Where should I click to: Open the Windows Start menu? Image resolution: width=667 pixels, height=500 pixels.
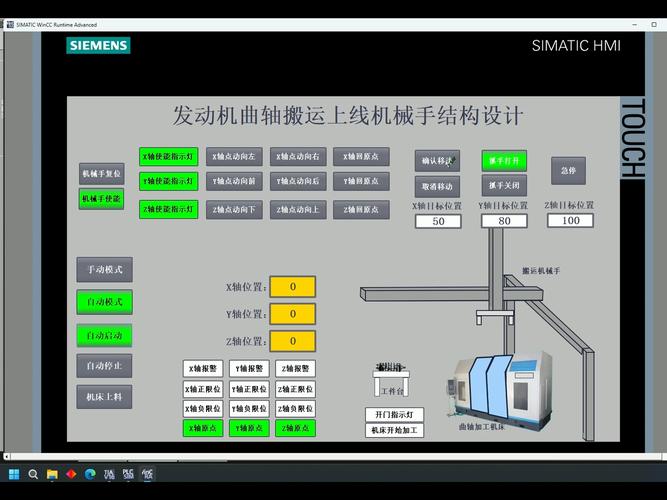14,474
